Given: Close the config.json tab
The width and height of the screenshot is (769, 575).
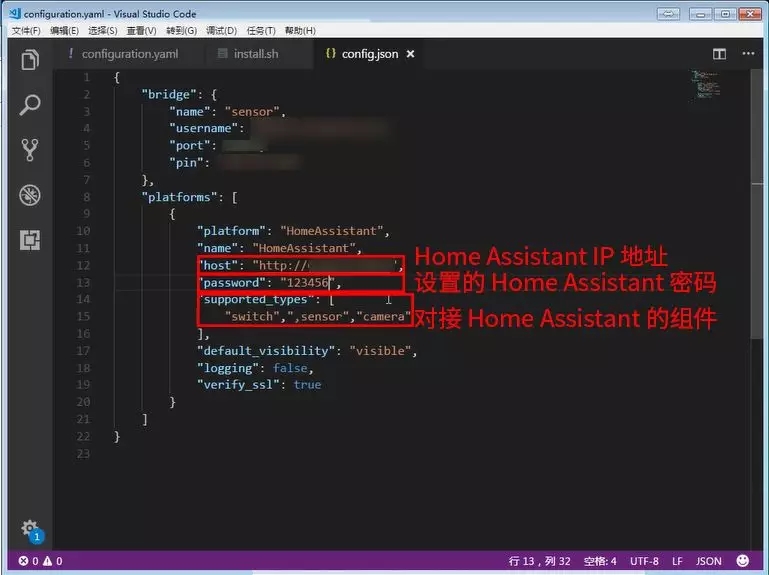Looking at the screenshot, I should [x=410, y=54].
